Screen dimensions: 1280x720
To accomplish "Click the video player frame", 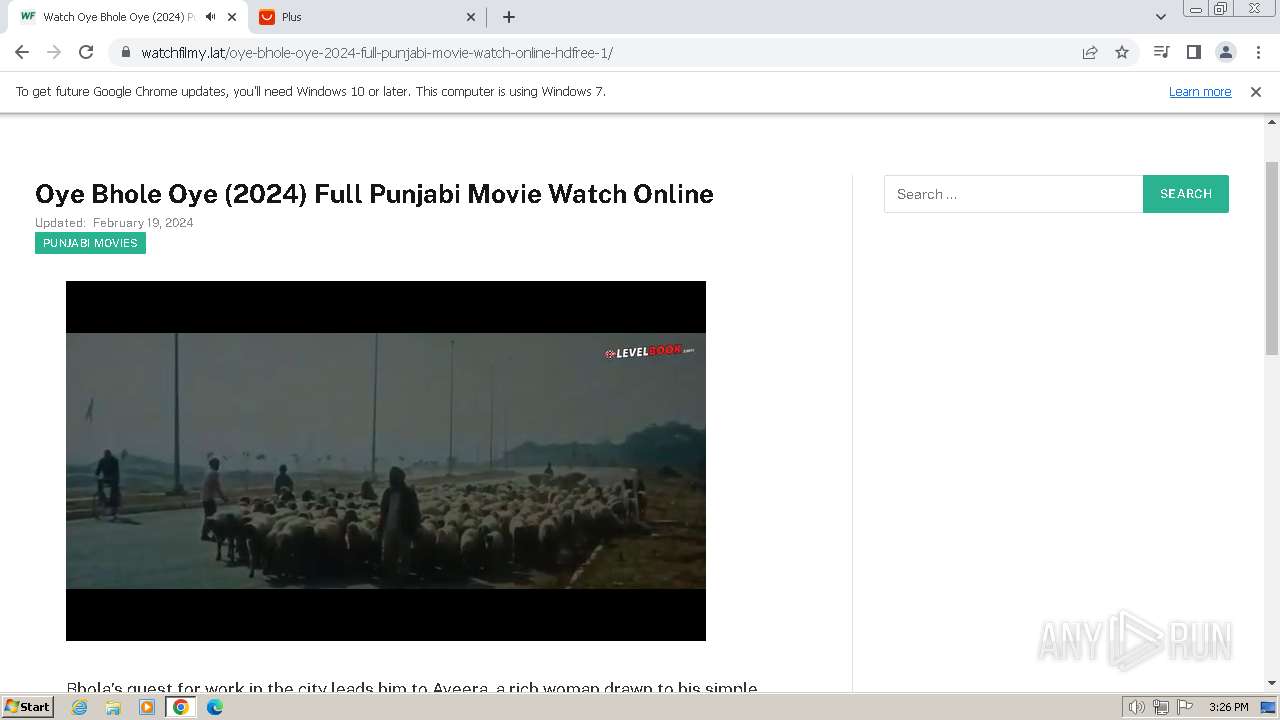I will 386,461.
